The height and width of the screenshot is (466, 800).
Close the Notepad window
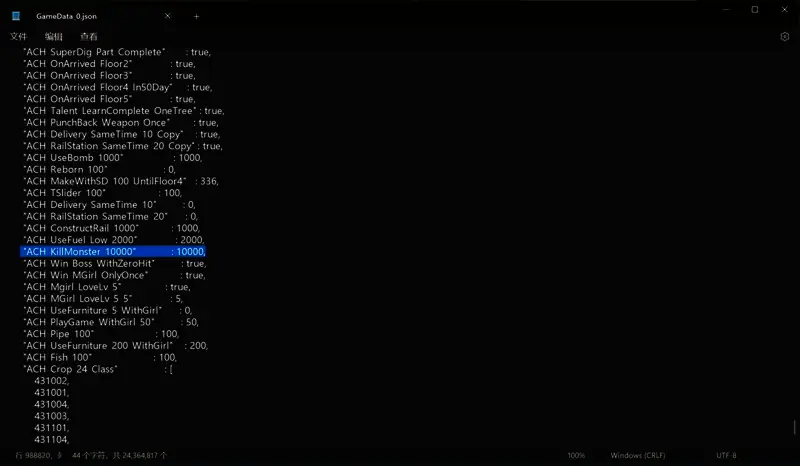[783, 10]
